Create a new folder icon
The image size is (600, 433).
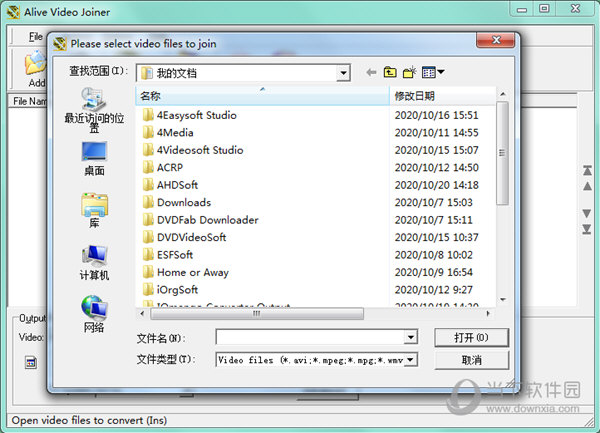click(x=409, y=72)
